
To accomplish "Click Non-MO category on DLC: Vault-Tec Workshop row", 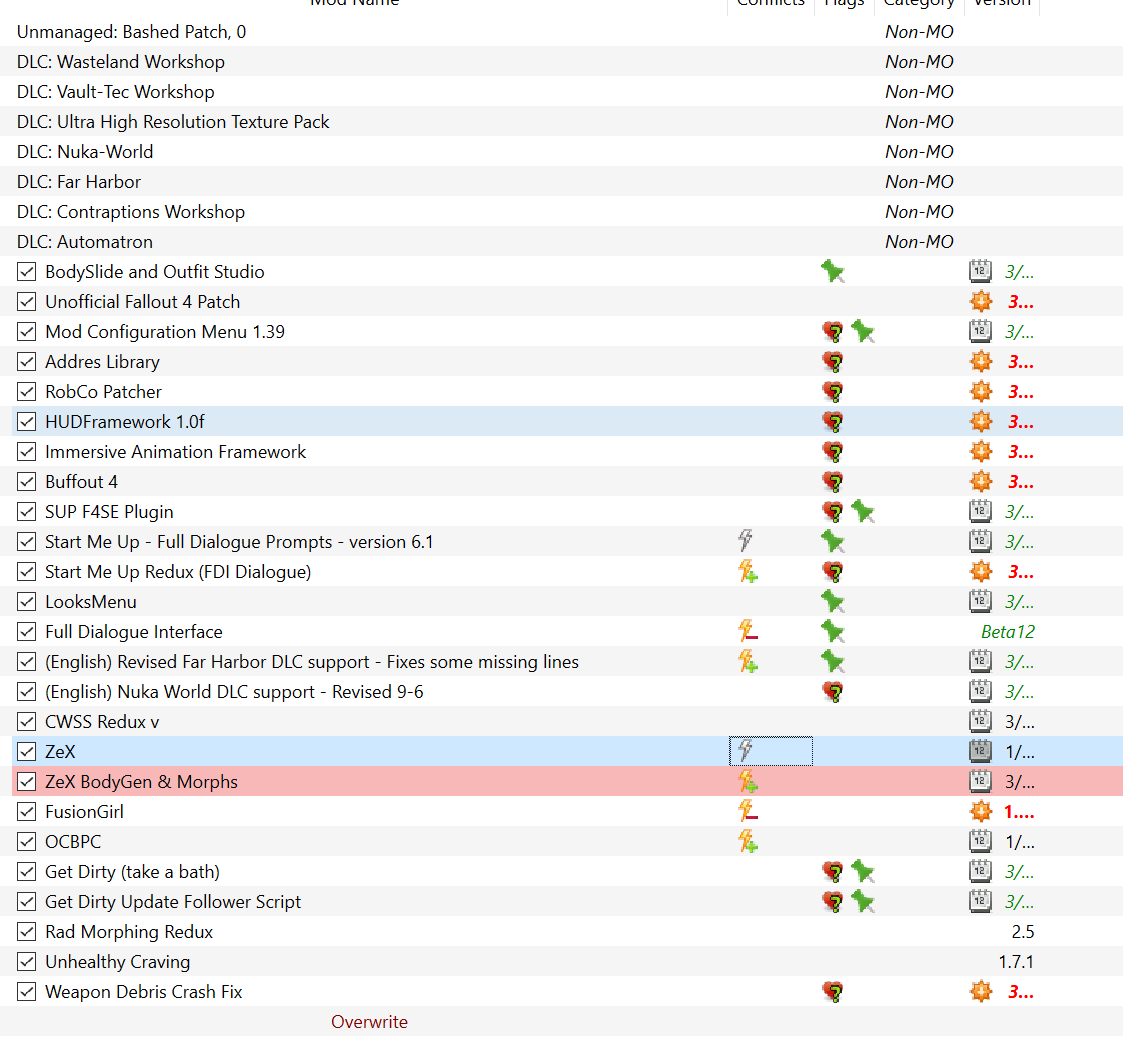I will tap(919, 92).
